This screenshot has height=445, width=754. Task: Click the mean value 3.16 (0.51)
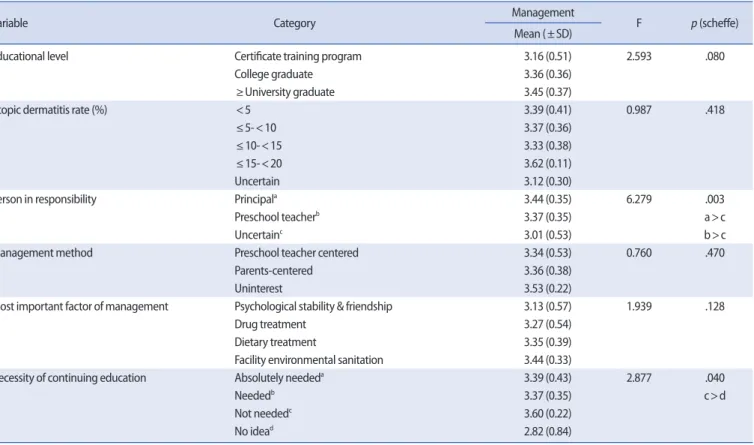pyautogui.click(x=547, y=56)
